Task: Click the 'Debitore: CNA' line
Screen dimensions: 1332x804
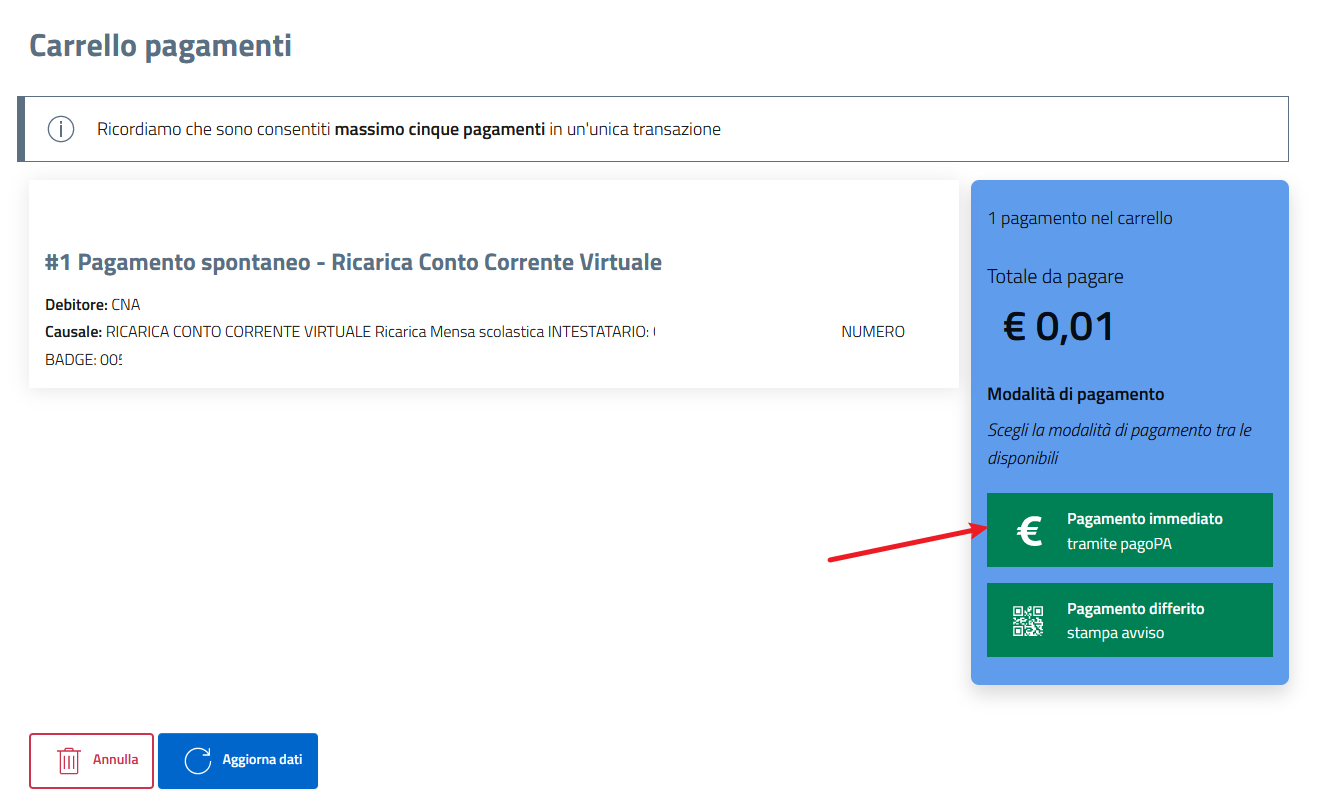Action: (x=93, y=304)
